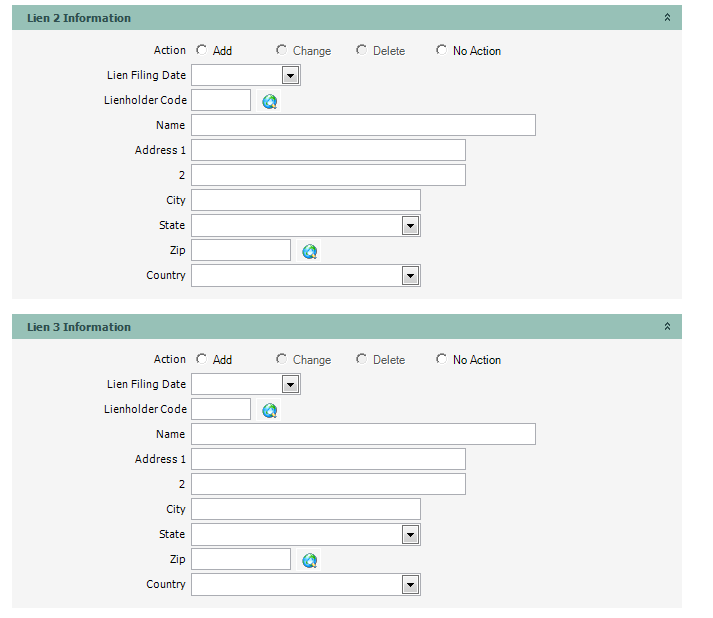Click Lien 2 City field
This screenshot has height=618, width=713.
click(306, 200)
